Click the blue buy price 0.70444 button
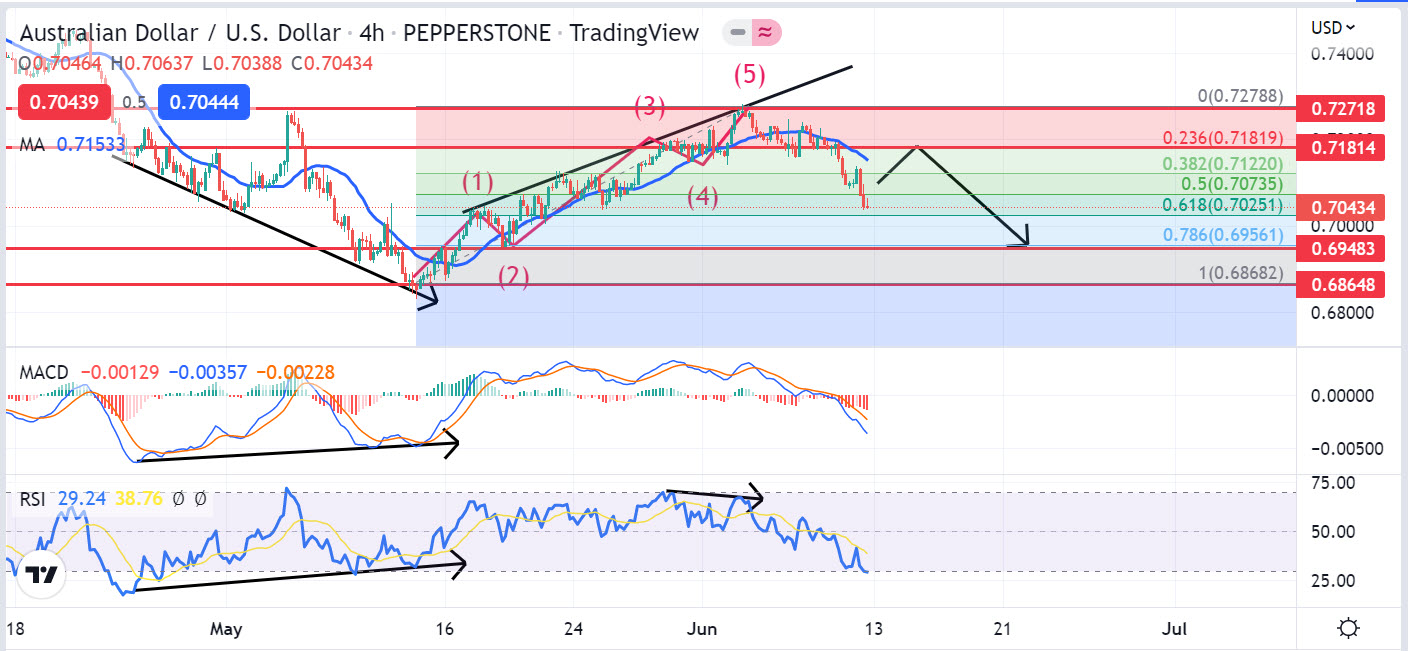The image size is (1408, 651). tap(204, 101)
